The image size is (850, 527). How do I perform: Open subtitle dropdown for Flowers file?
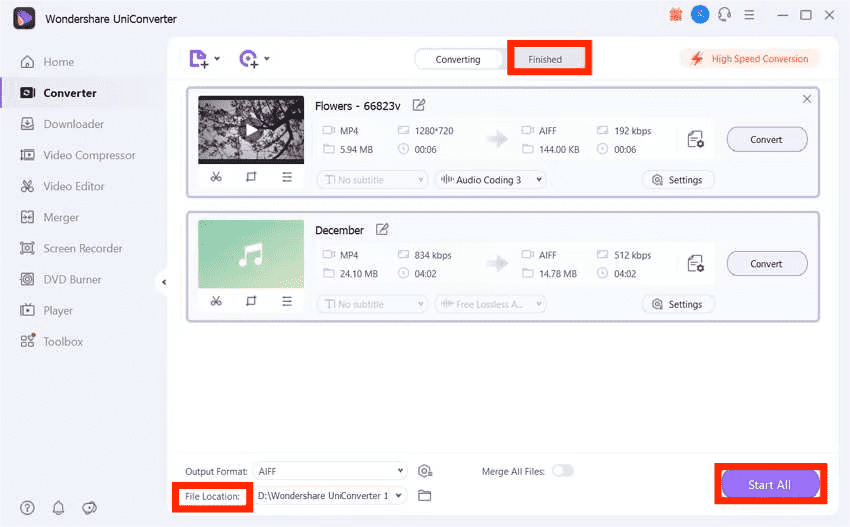click(372, 179)
